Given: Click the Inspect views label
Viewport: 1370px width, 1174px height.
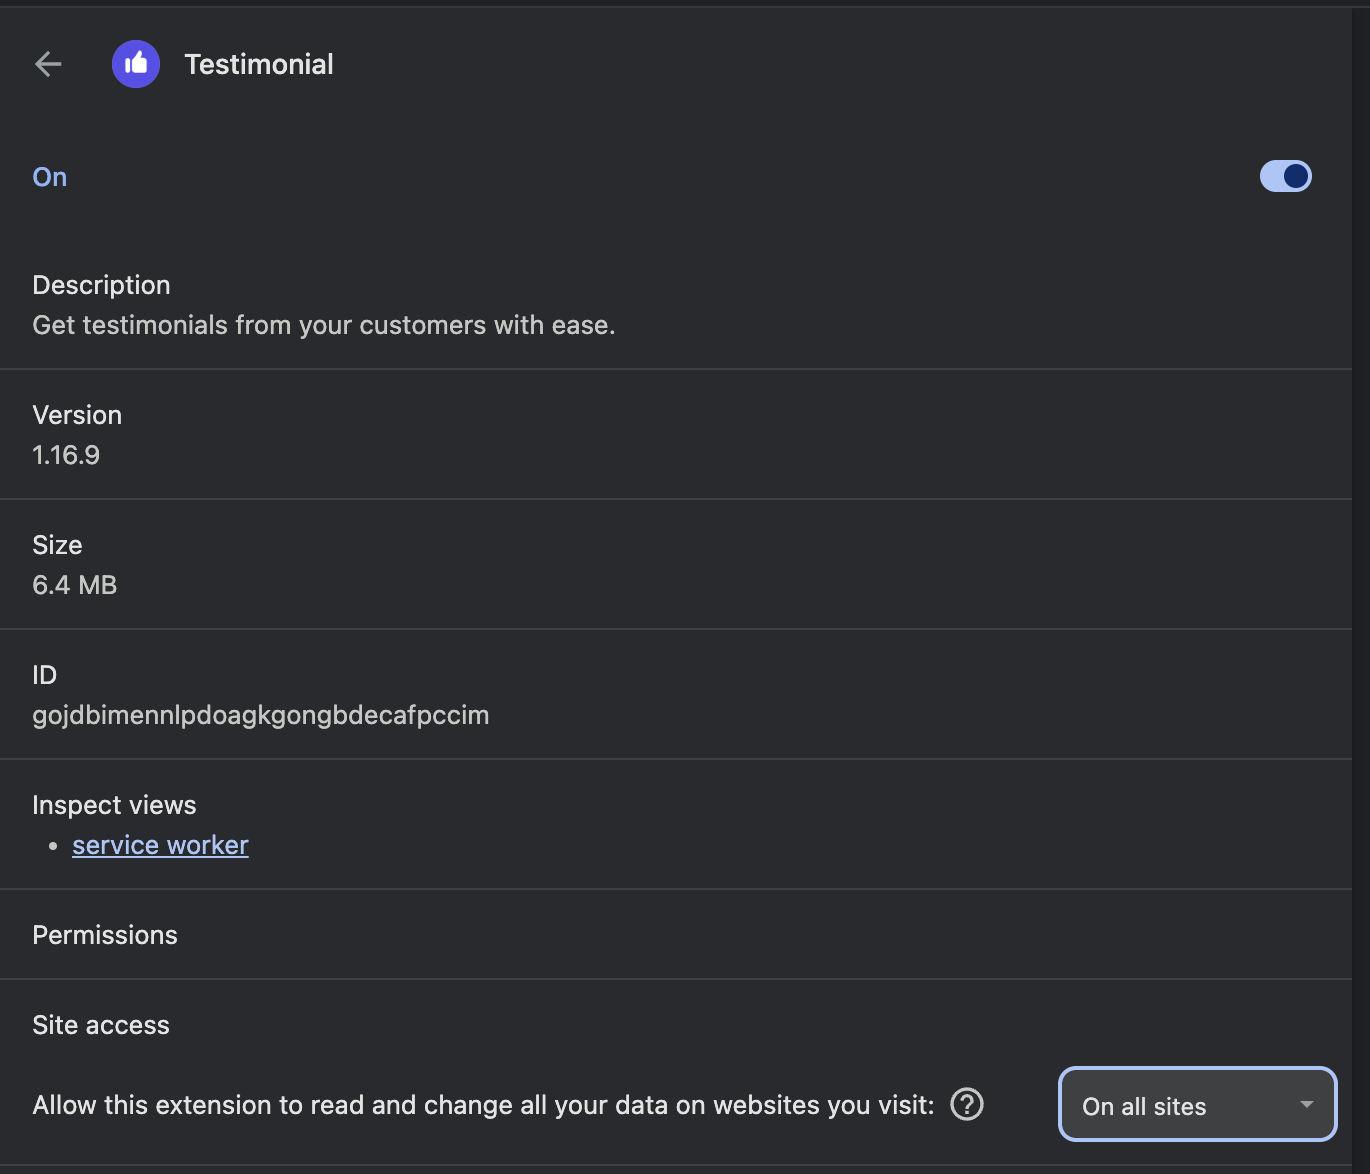Looking at the screenshot, I should click(114, 805).
